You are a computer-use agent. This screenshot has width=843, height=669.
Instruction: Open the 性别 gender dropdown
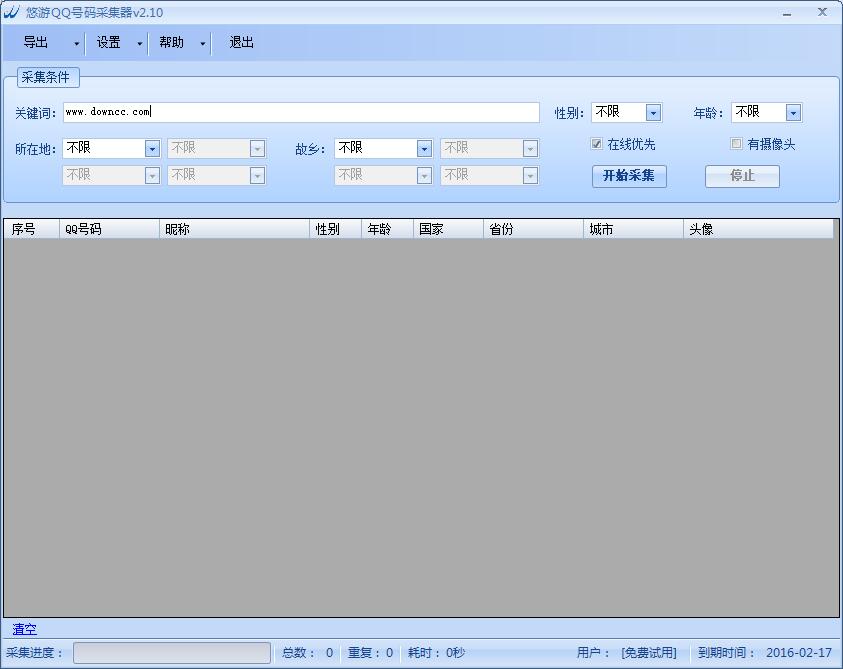pyautogui.click(x=655, y=112)
